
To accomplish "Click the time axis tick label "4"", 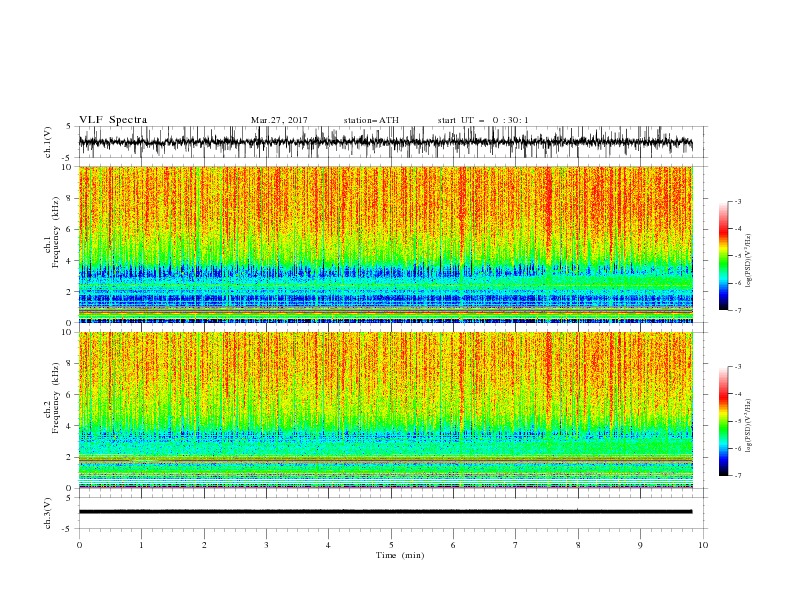I will click(x=328, y=545).
